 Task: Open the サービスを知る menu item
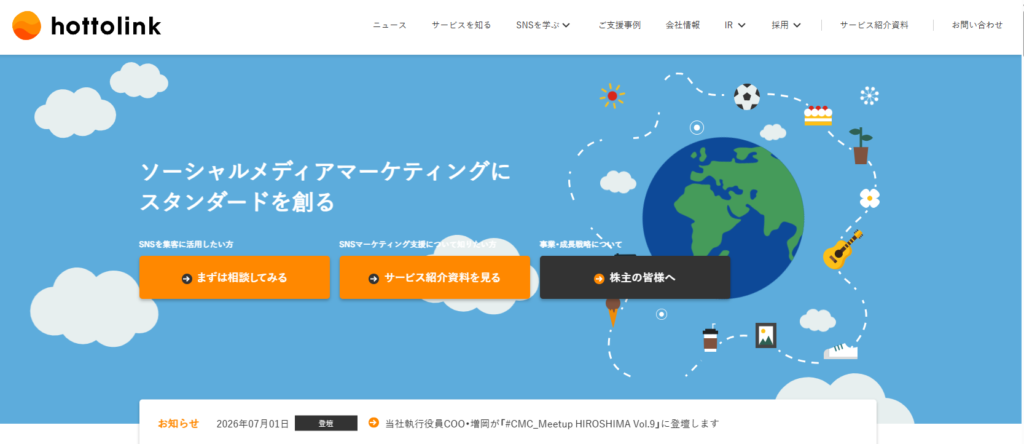tap(461, 25)
